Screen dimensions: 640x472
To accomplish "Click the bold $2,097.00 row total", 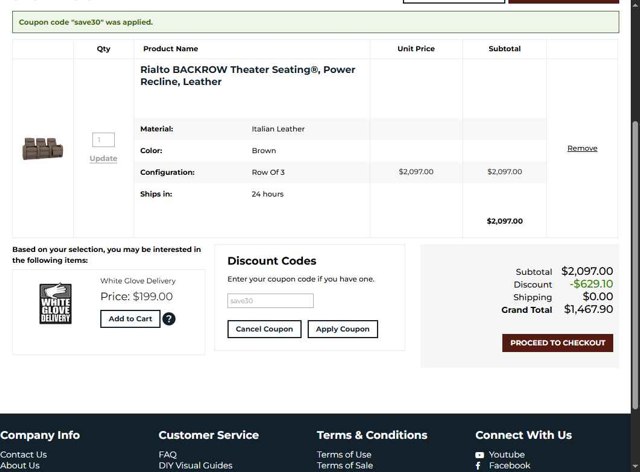I will click(504, 221).
